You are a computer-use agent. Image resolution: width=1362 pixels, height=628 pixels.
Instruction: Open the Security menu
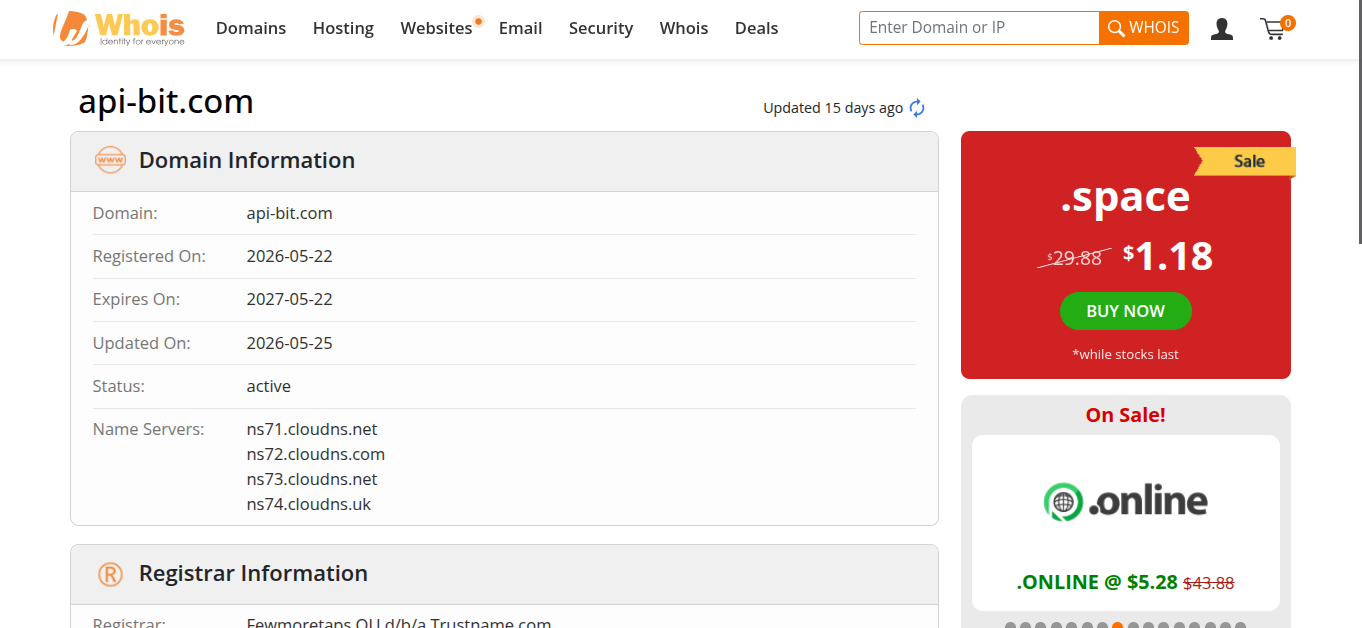tap(601, 28)
